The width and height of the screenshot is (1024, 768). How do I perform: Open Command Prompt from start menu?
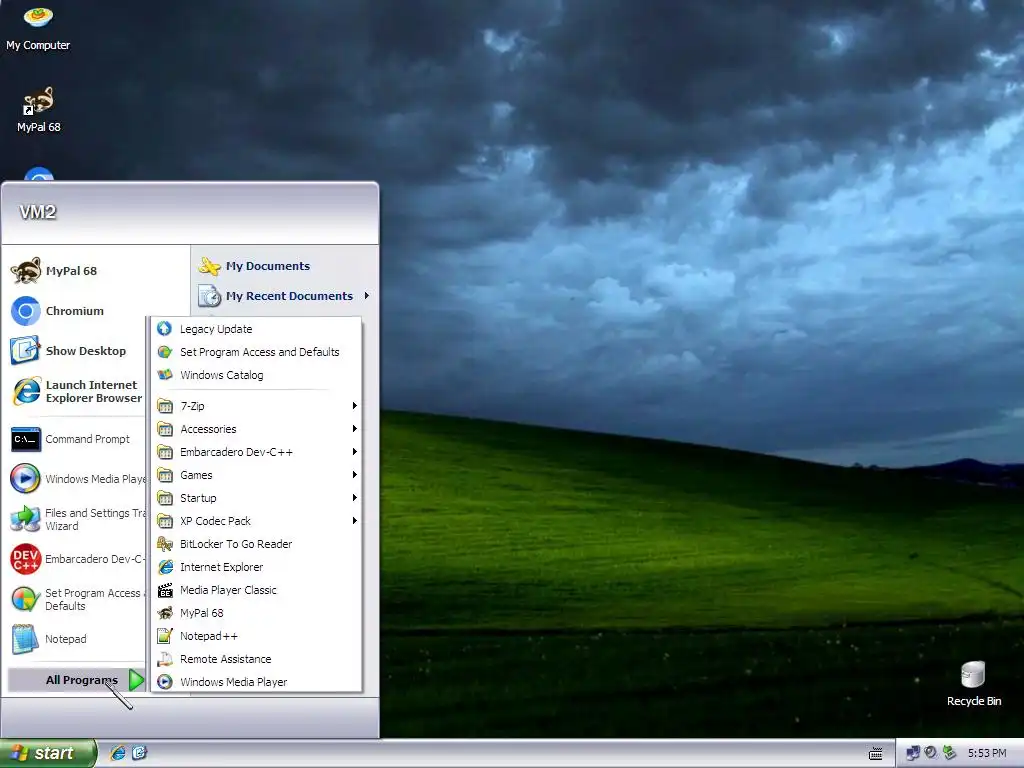click(76, 439)
